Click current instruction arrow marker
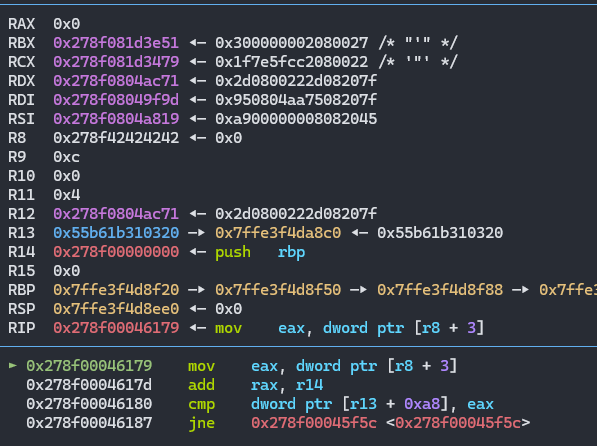 point(13,366)
